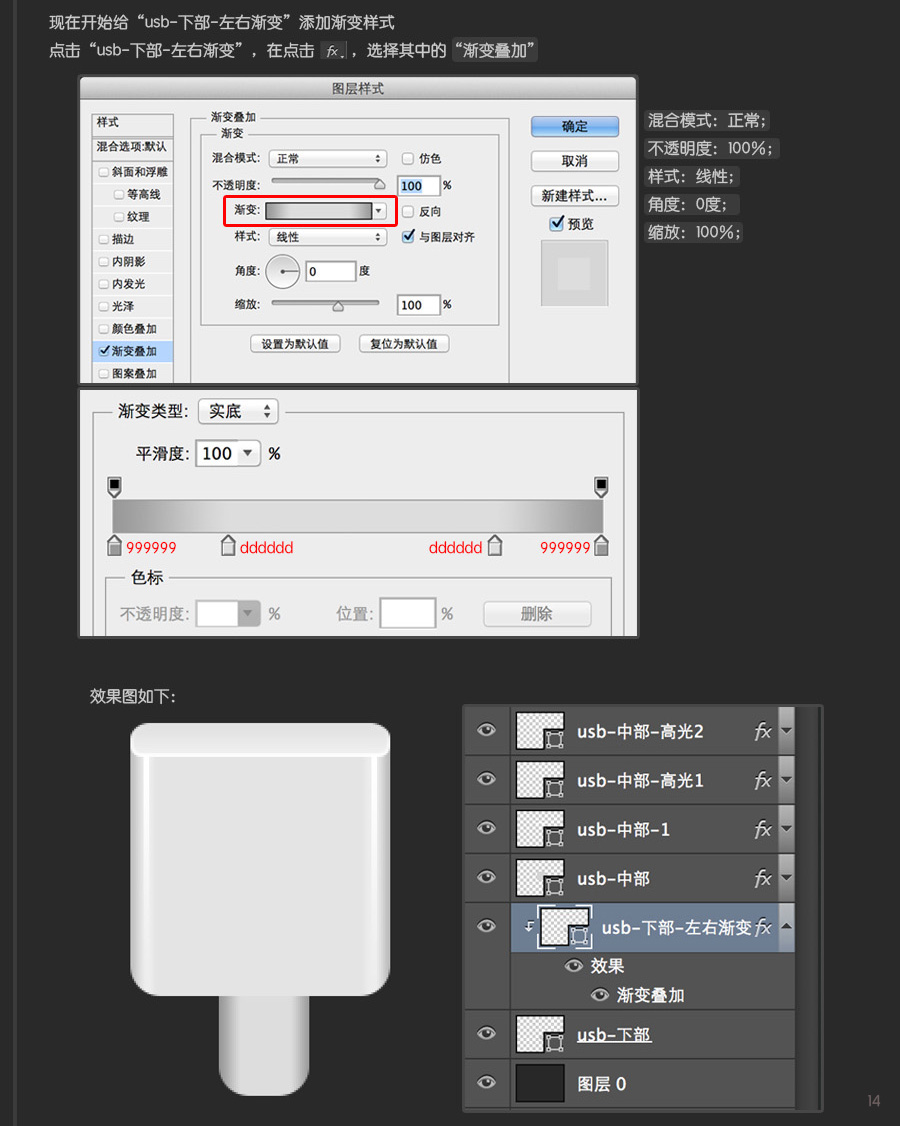Click the fx icon in the instruction text
This screenshot has height=1126, width=900.
pos(333,51)
